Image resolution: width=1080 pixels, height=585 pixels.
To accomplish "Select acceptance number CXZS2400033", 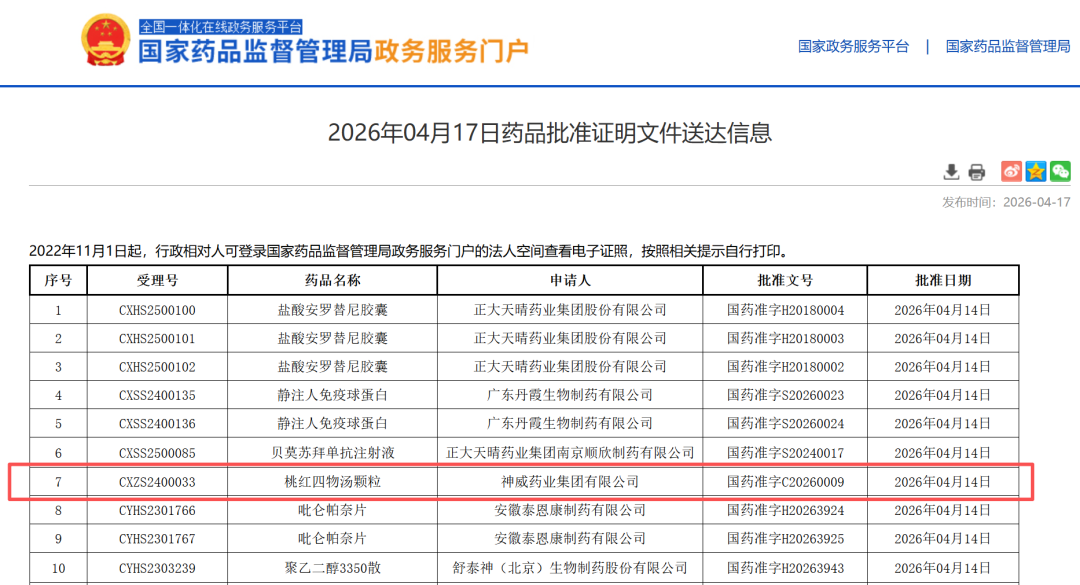I will [x=157, y=482].
